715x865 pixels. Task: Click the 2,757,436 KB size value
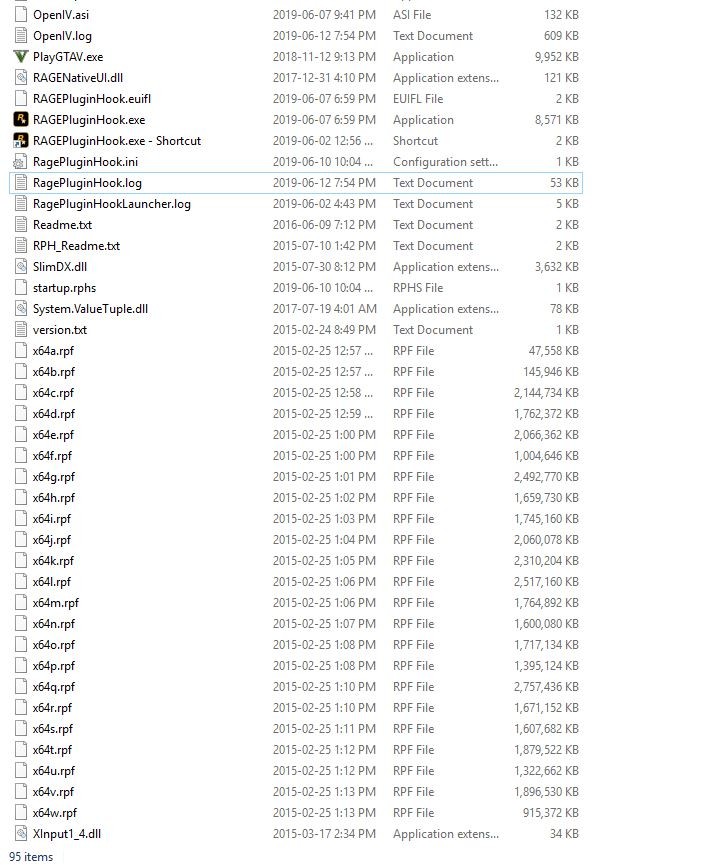click(546, 687)
